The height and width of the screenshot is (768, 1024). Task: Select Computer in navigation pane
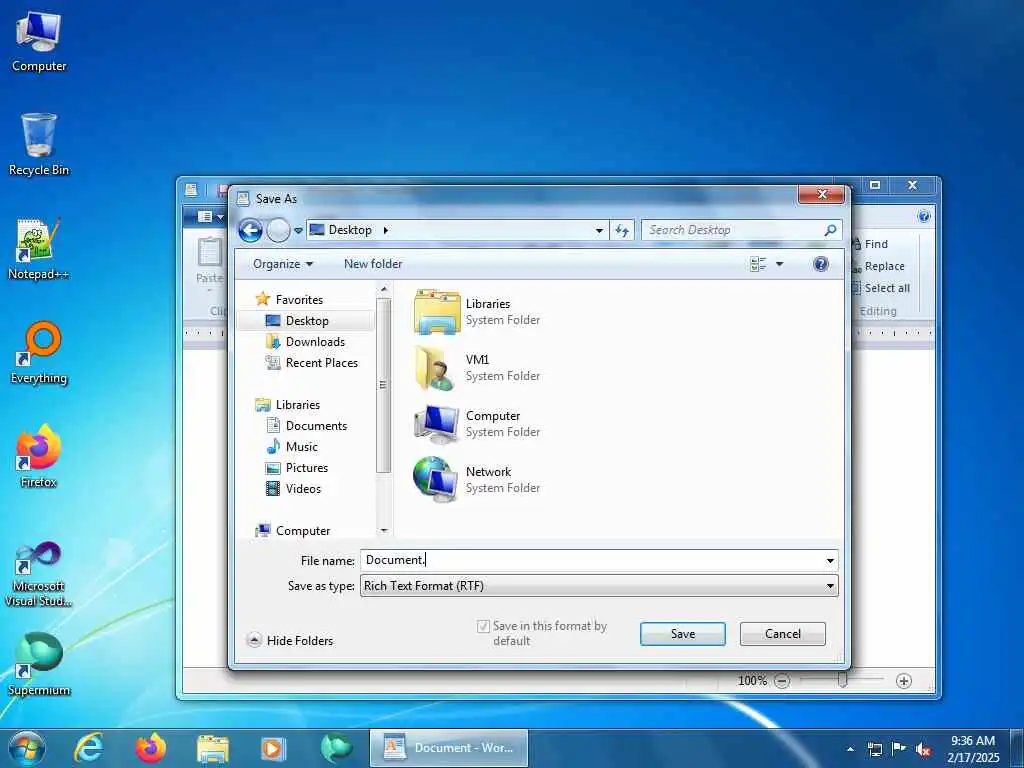tap(302, 531)
